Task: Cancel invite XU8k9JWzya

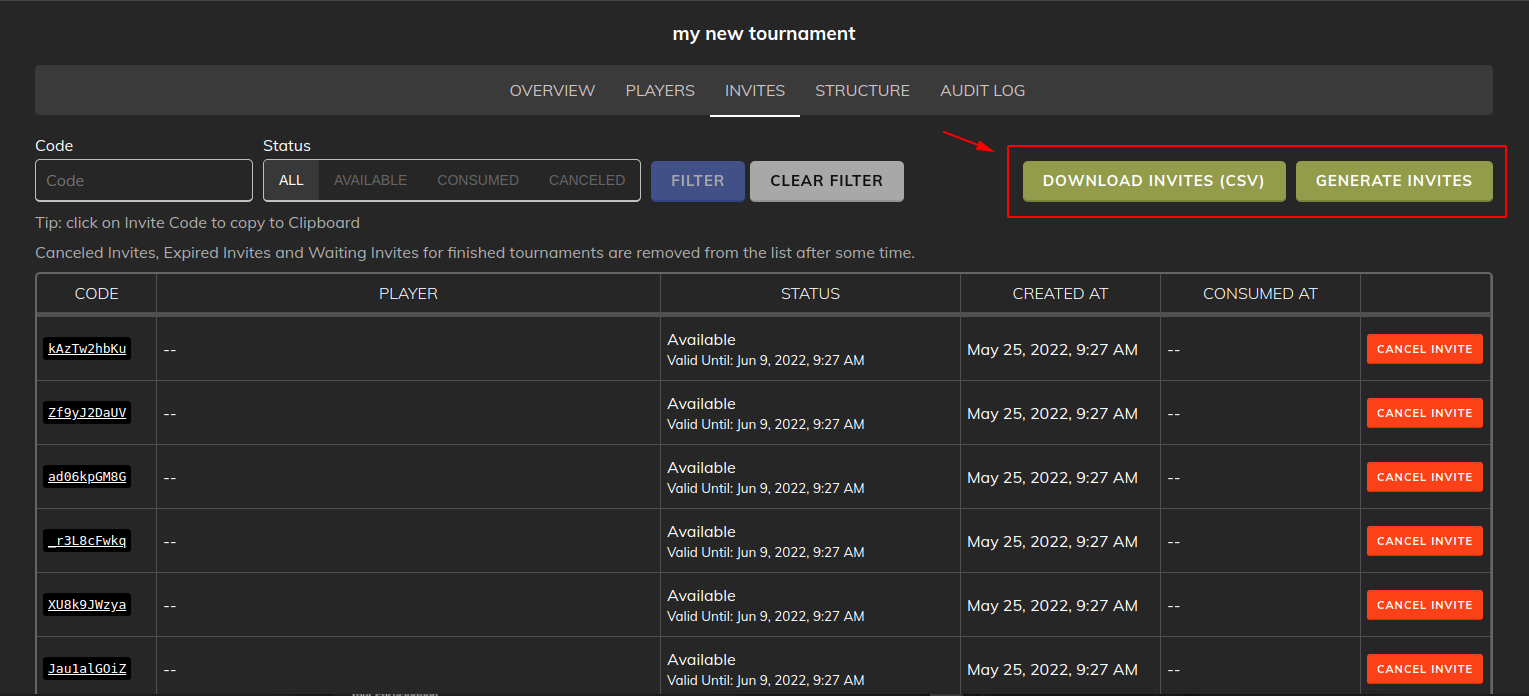Action: 1425,605
